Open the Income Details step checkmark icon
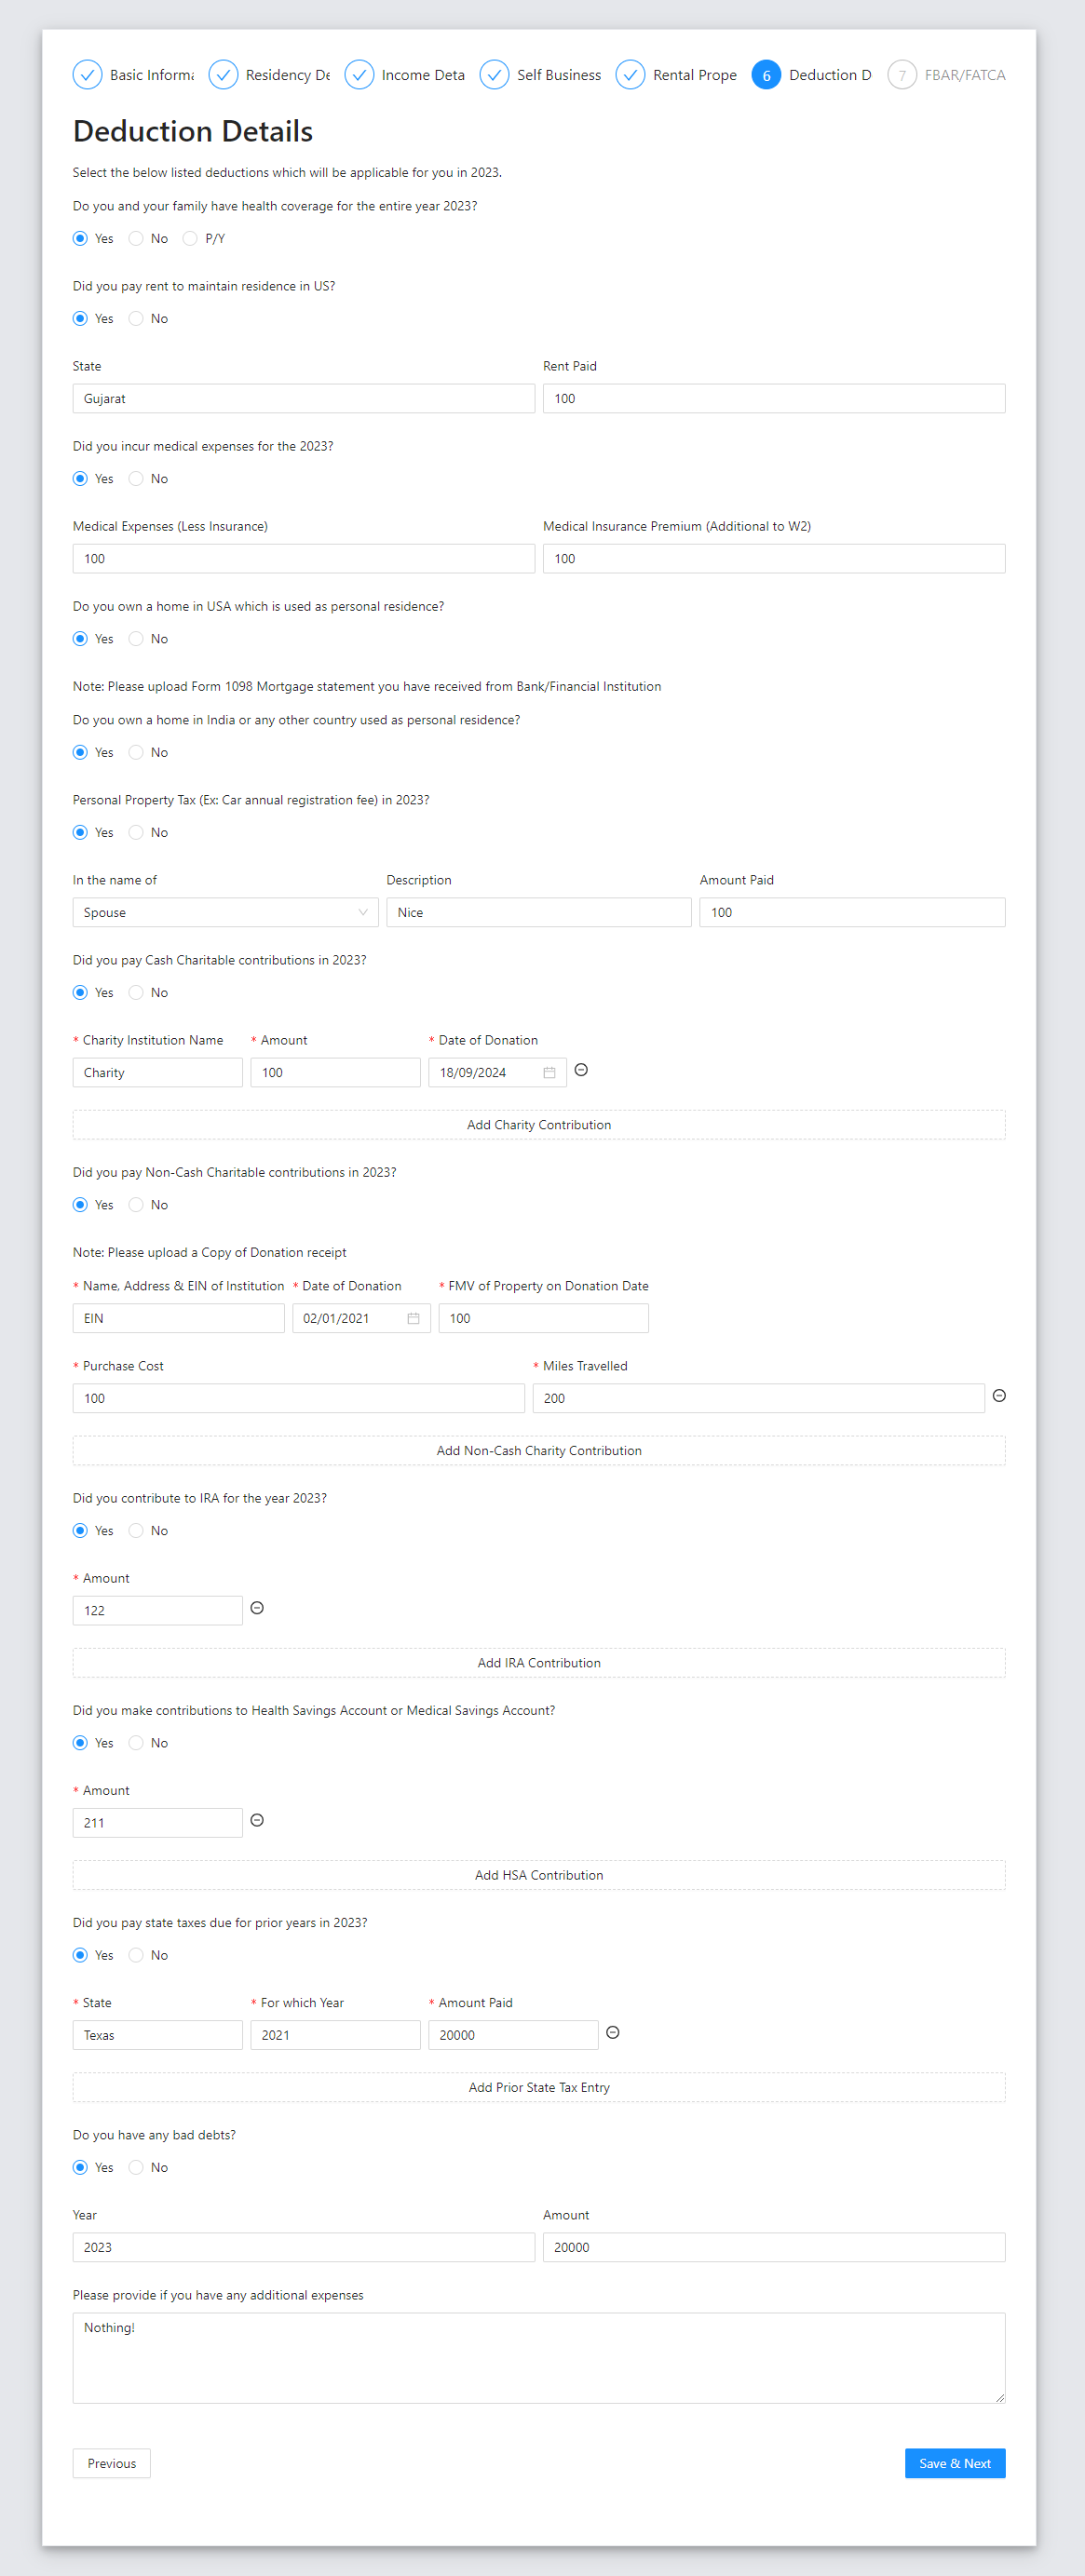Image resolution: width=1085 pixels, height=2576 pixels. [x=359, y=75]
